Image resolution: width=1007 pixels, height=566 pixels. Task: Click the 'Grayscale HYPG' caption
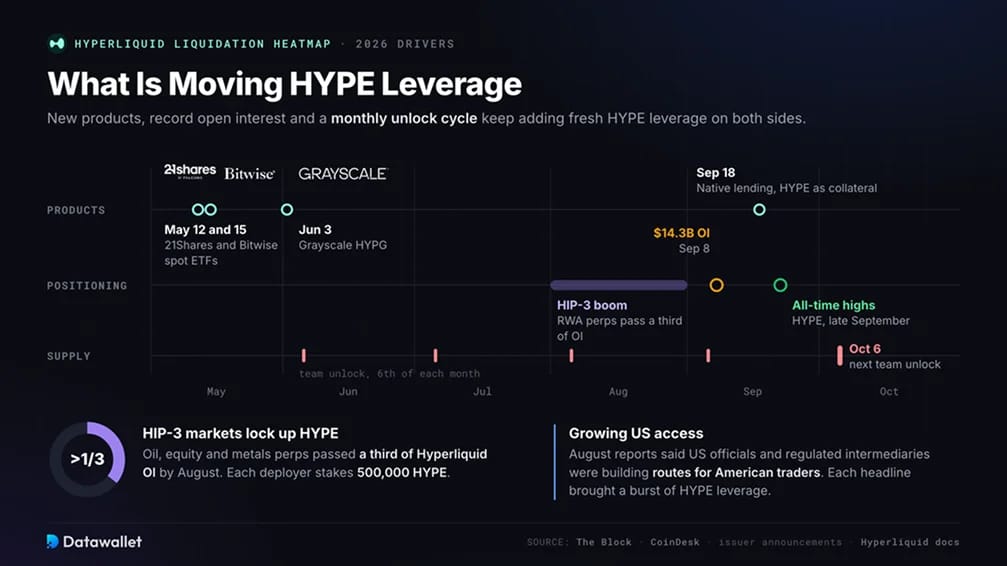click(x=343, y=245)
